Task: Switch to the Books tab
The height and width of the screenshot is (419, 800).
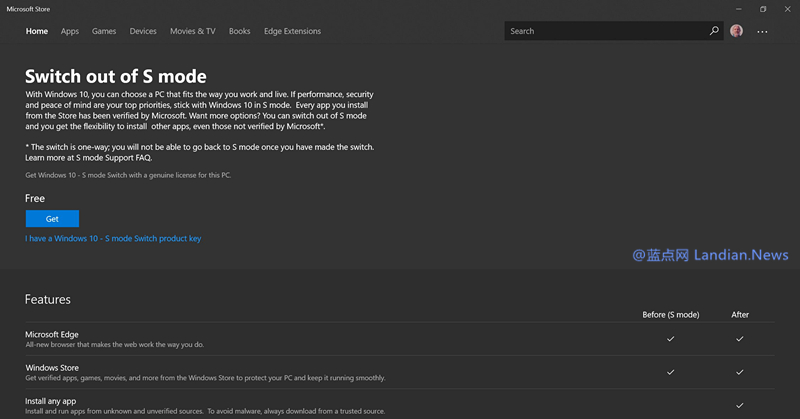Action: (240, 31)
